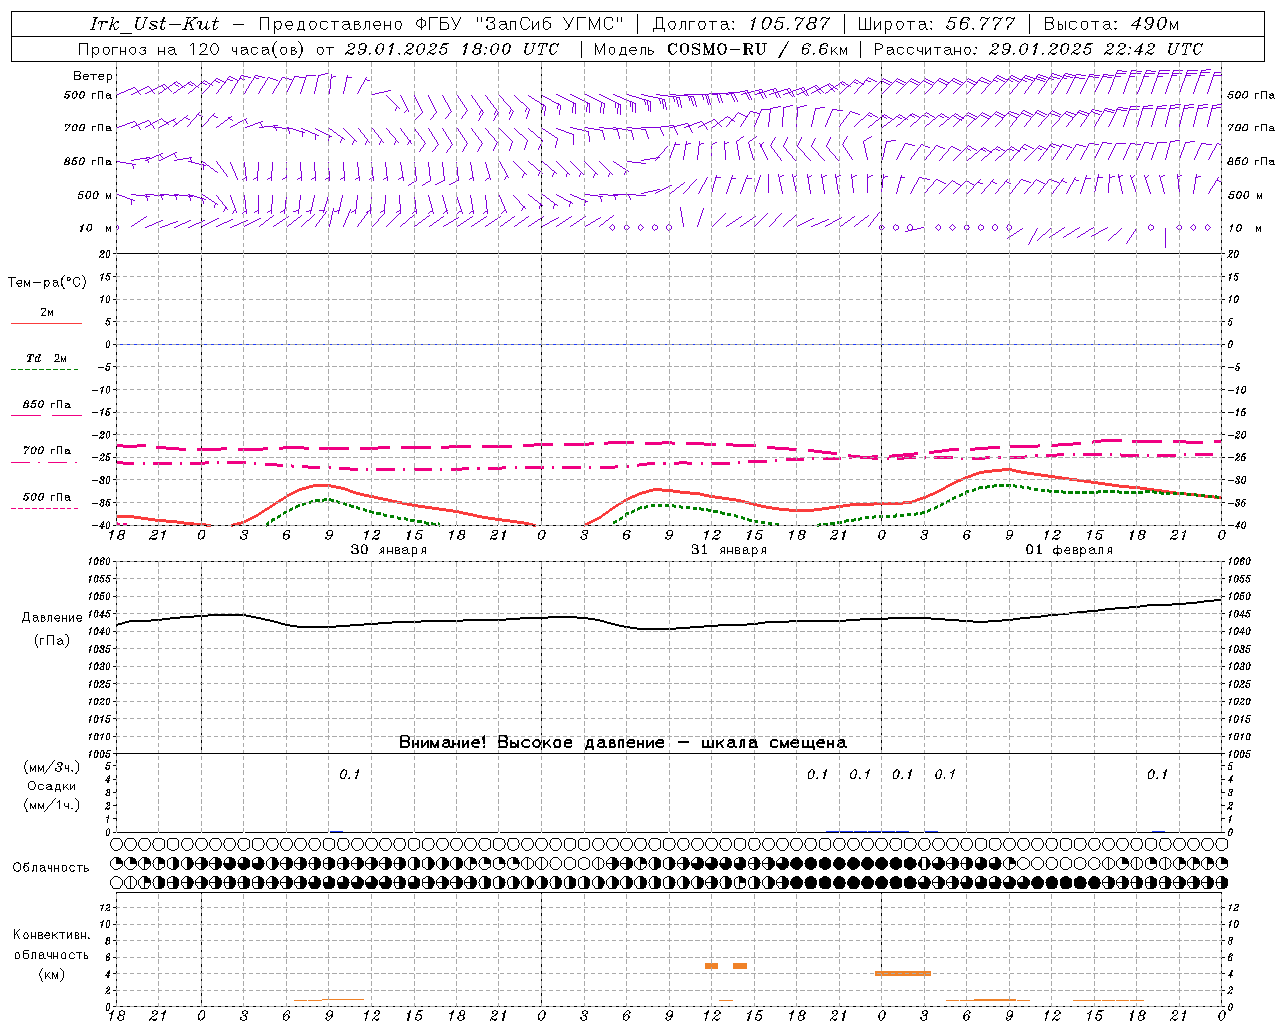Click the Долгота: 105.787 value
1280x1024 pixels.
(x=741, y=24)
